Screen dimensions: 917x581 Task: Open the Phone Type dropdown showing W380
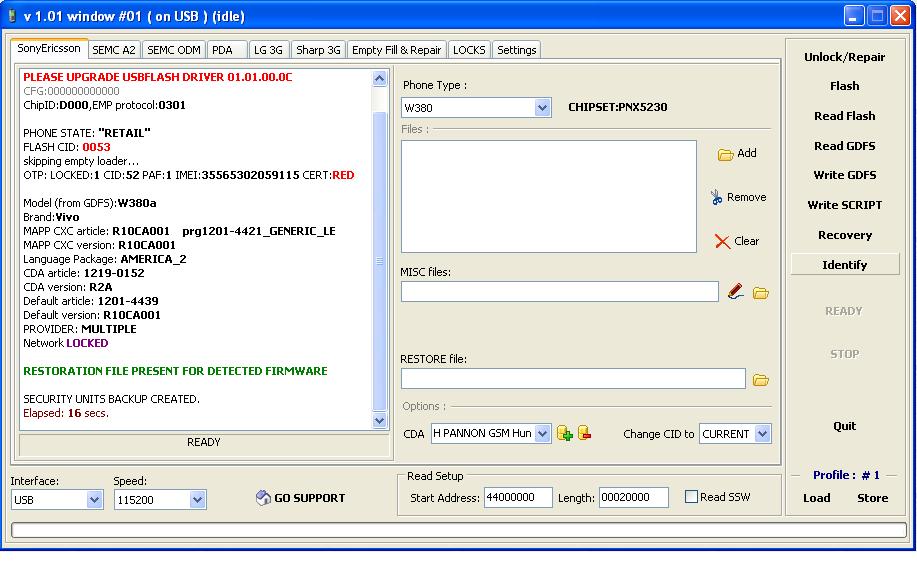542,108
